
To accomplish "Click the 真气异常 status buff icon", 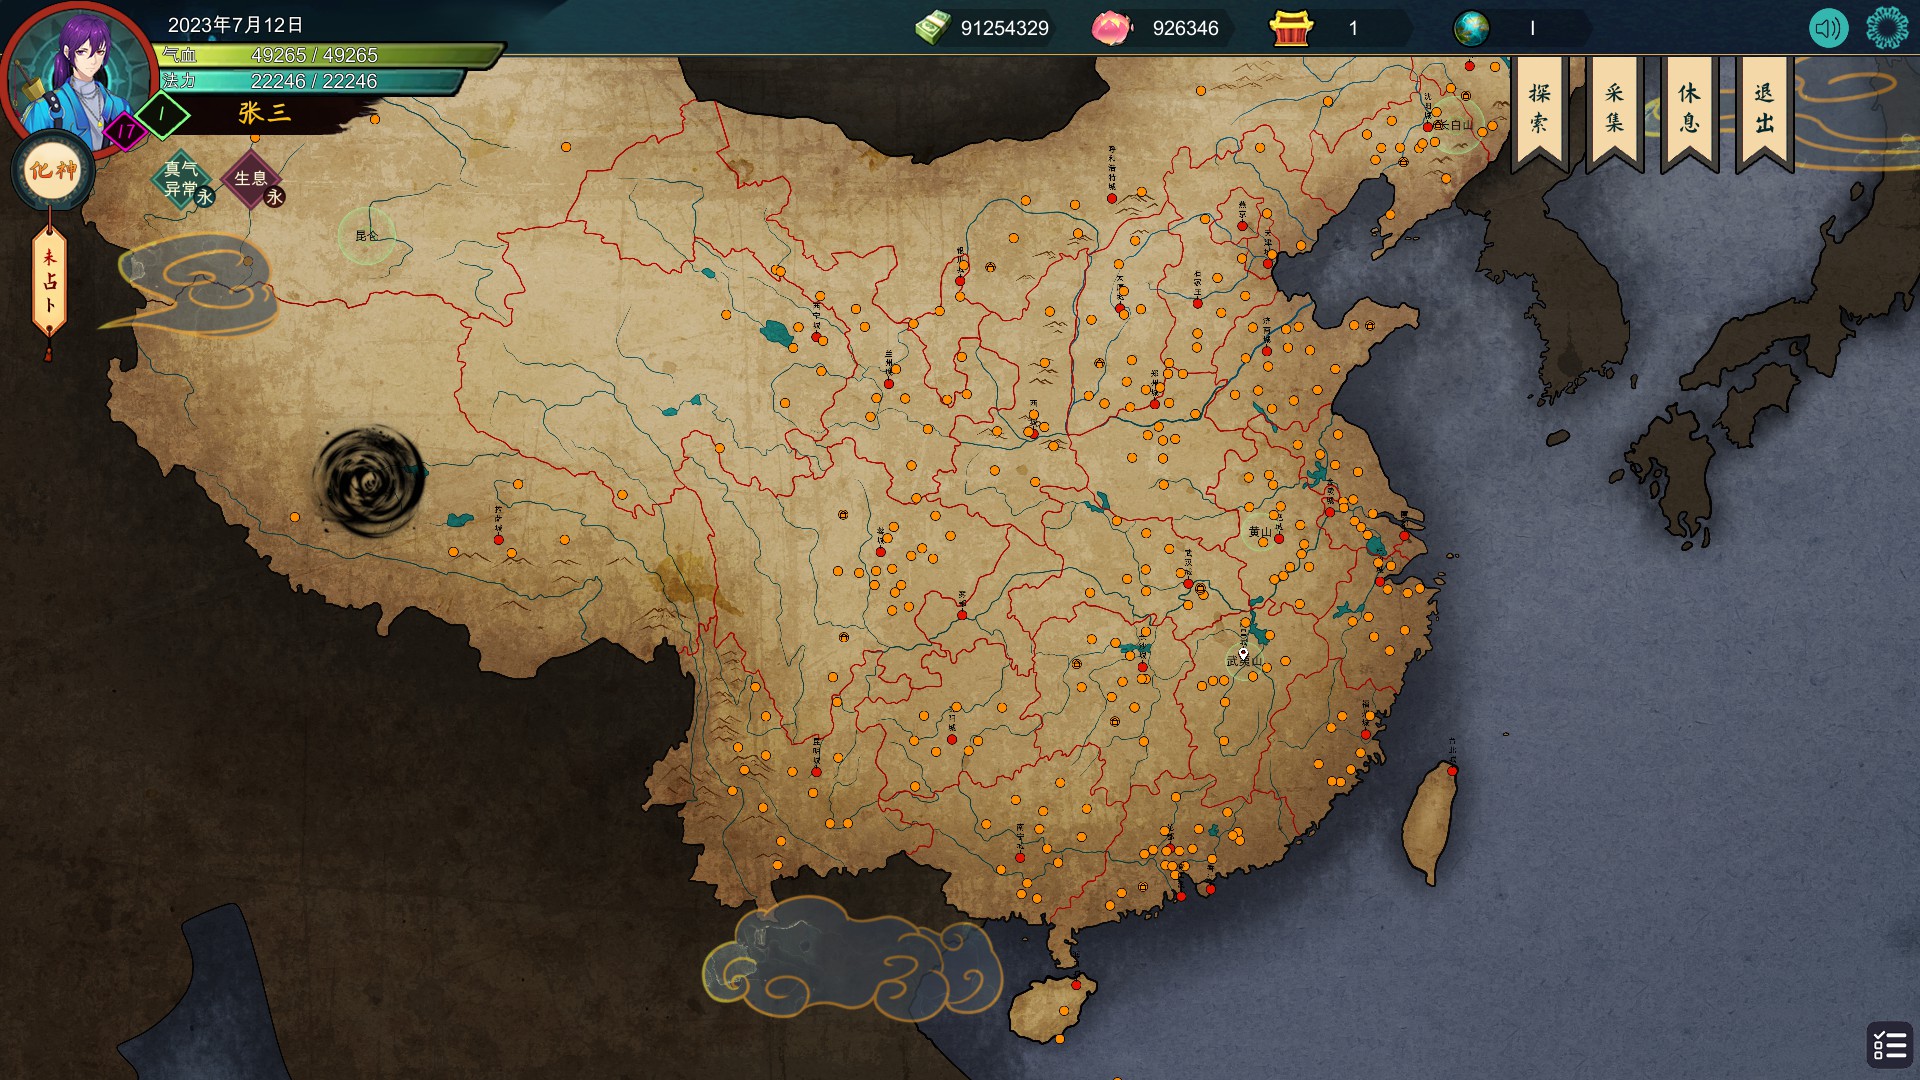I will (183, 180).
